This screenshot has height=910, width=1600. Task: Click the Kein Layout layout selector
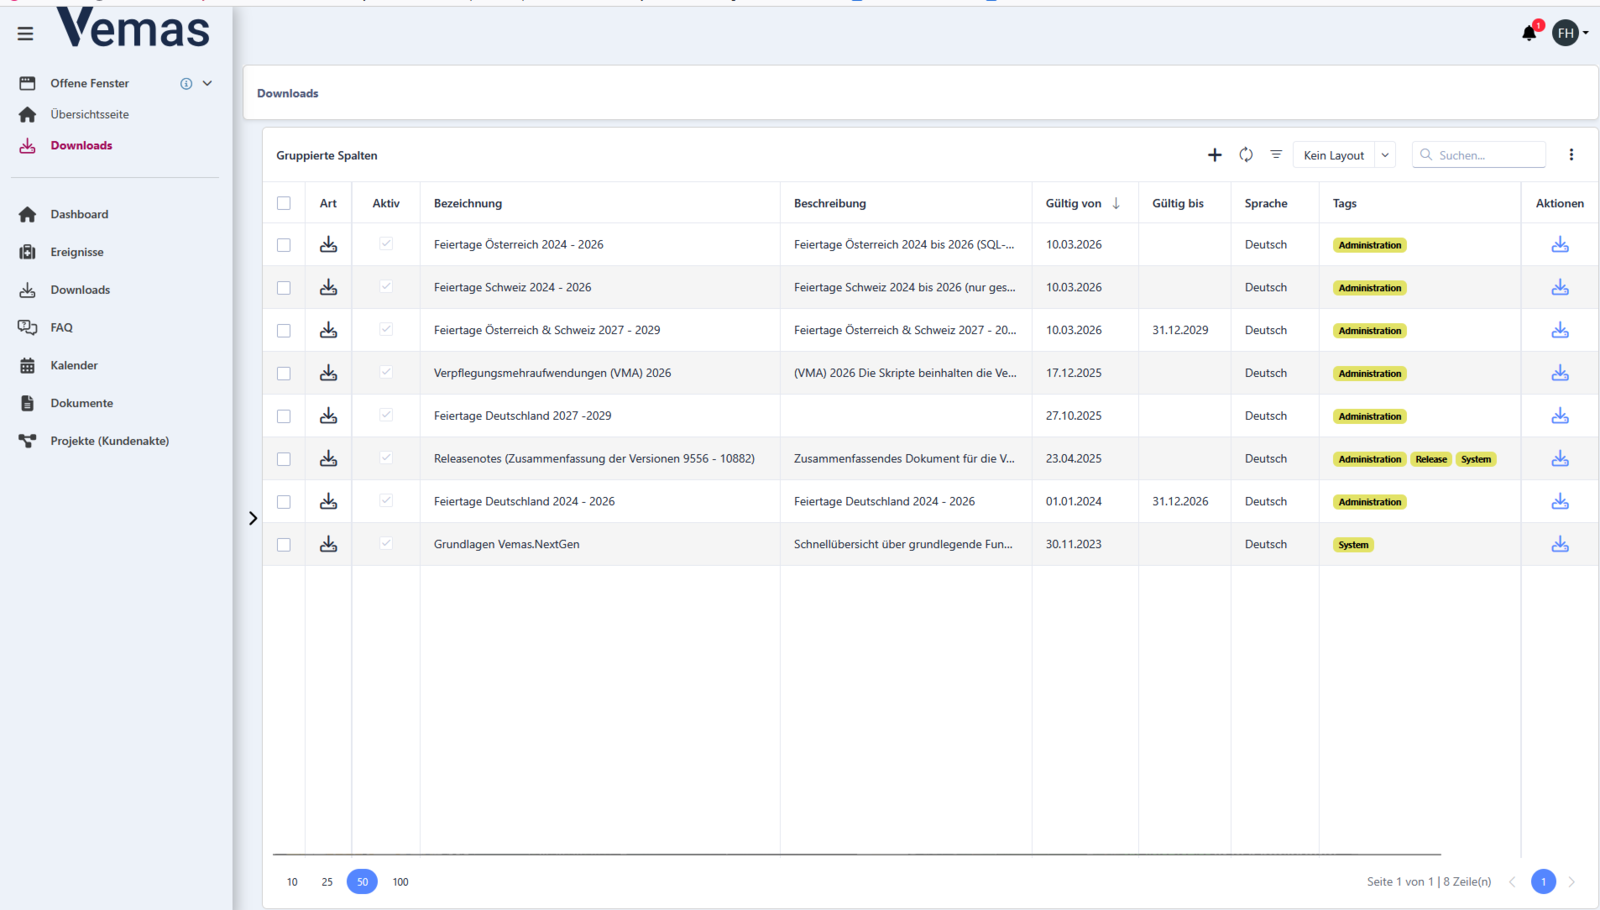(x=1334, y=155)
